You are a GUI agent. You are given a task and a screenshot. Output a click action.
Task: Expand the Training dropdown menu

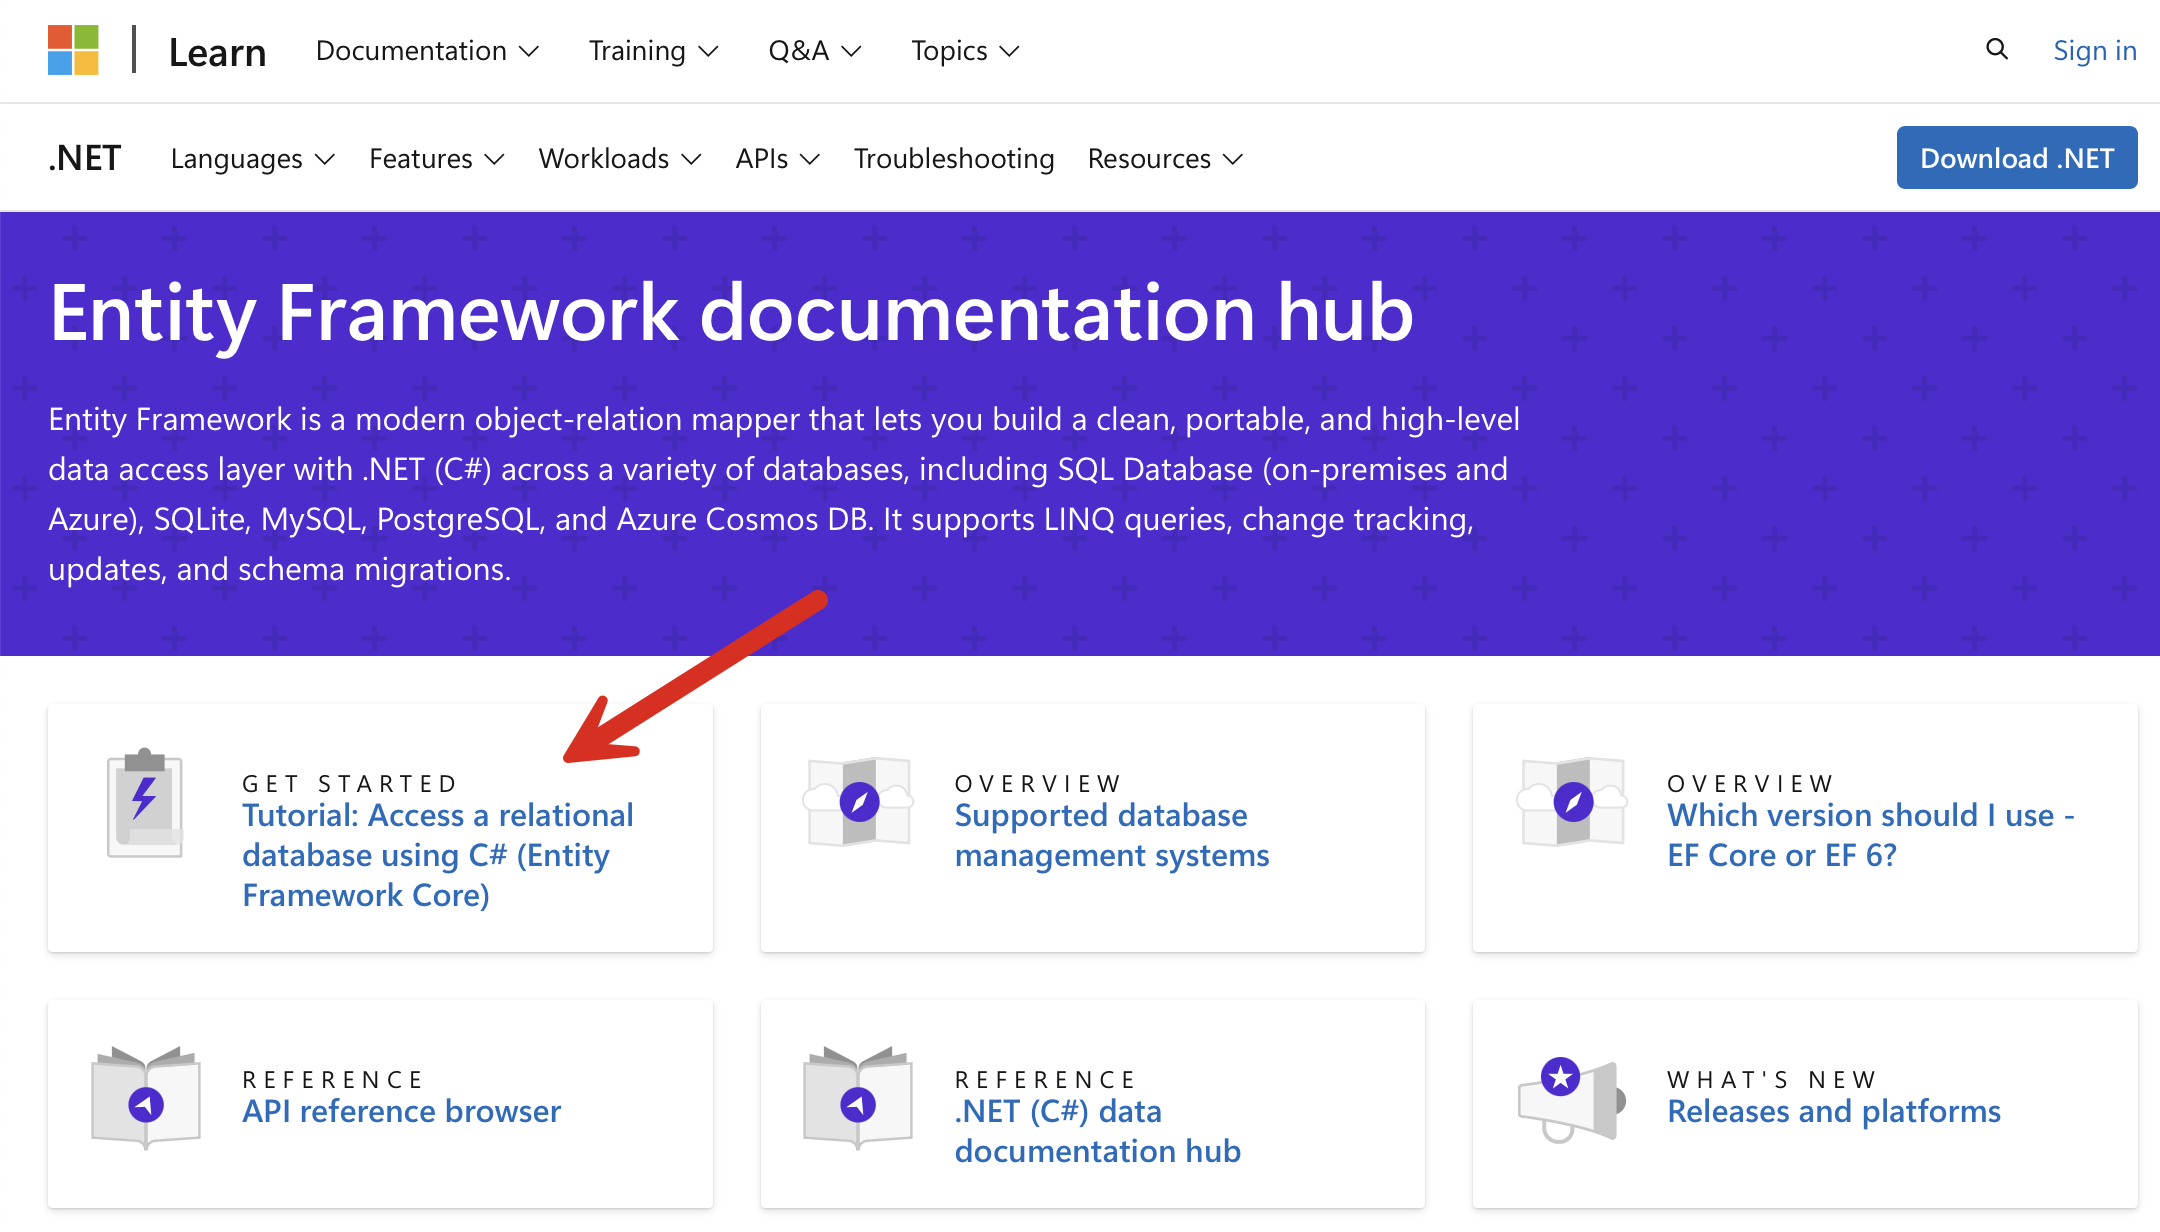click(x=653, y=51)
